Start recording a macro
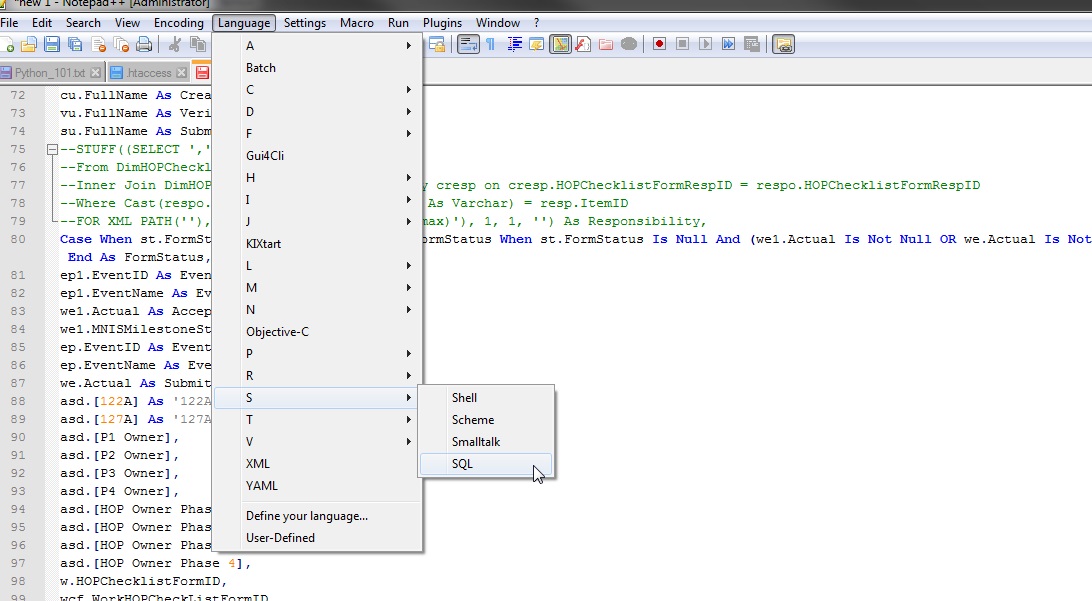Image resolution: width=1092 pixels, height=601 pixels. click(661, 44)
